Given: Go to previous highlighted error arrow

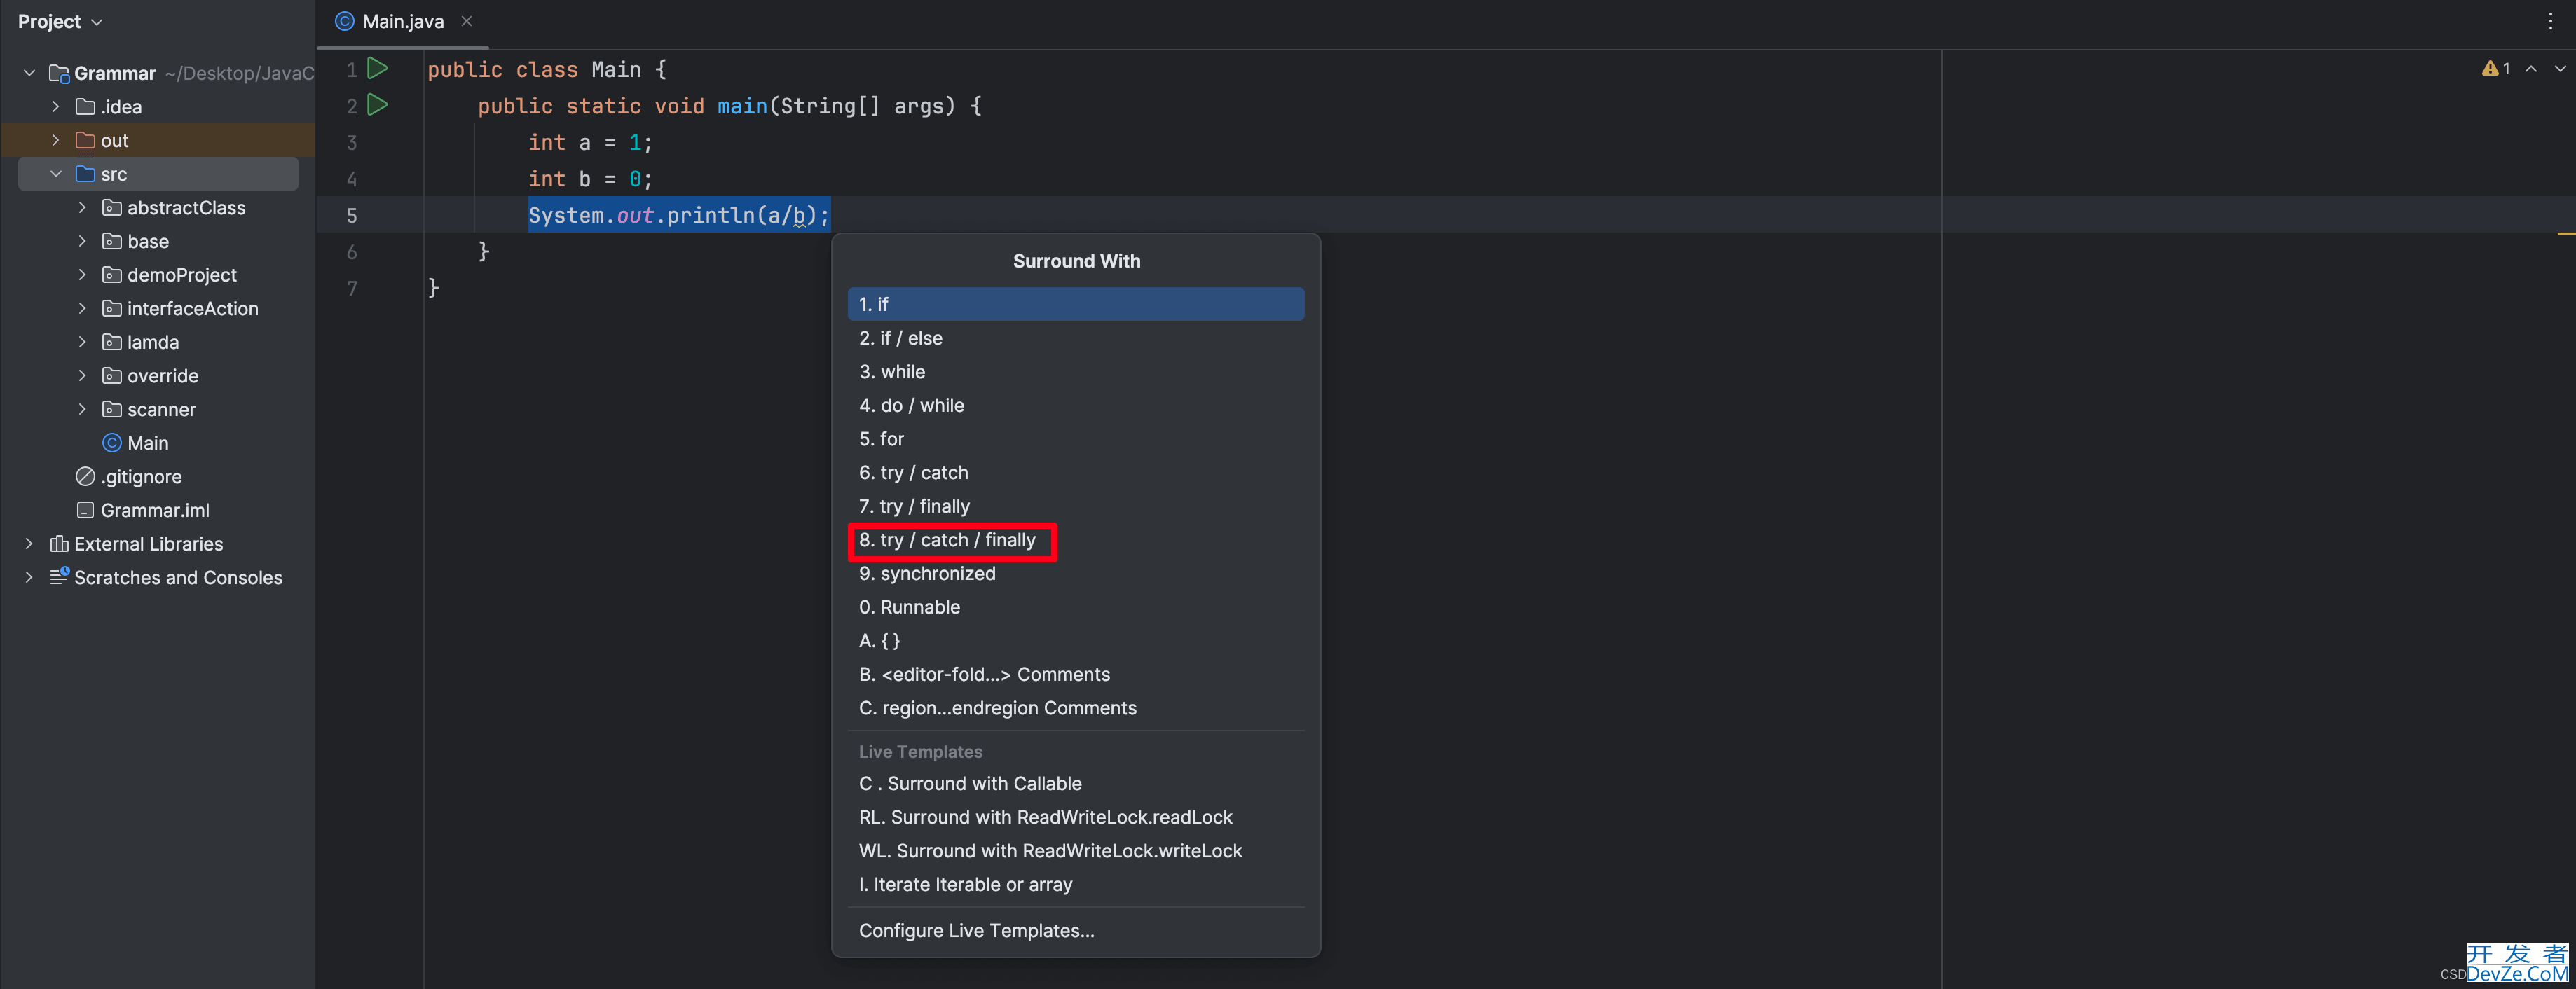Looking at the screenshot, I should [x=2531, y=69].
